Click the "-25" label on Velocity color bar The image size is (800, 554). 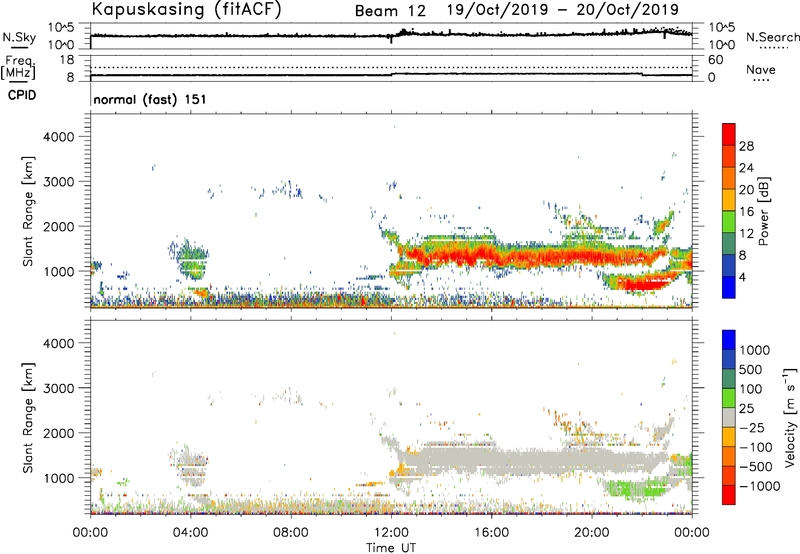coord(752,428)
